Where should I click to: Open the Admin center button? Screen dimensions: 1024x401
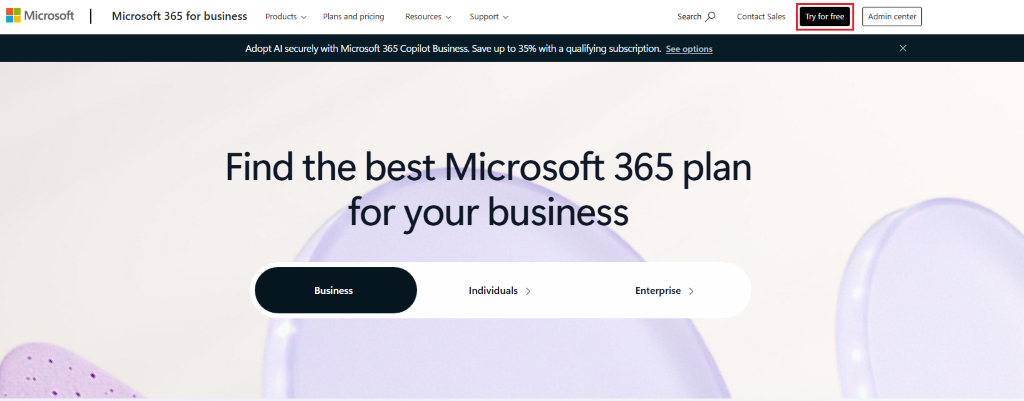pos(891,16)
